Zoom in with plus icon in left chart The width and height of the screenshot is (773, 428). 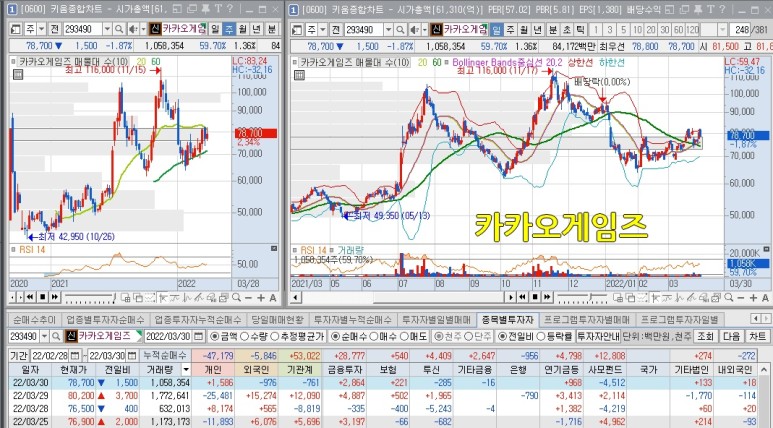[x=261, y=297]
